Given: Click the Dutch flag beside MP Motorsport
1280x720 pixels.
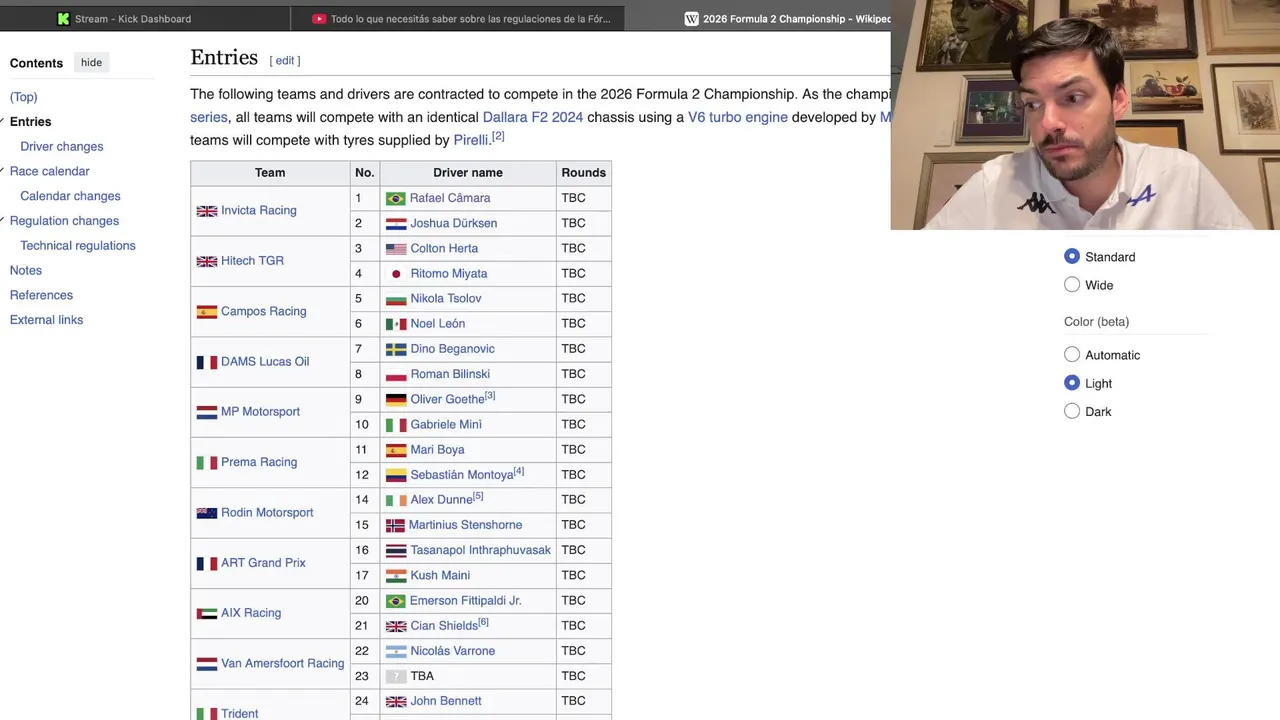Looking at the screenshot, I should click(207, 412).
